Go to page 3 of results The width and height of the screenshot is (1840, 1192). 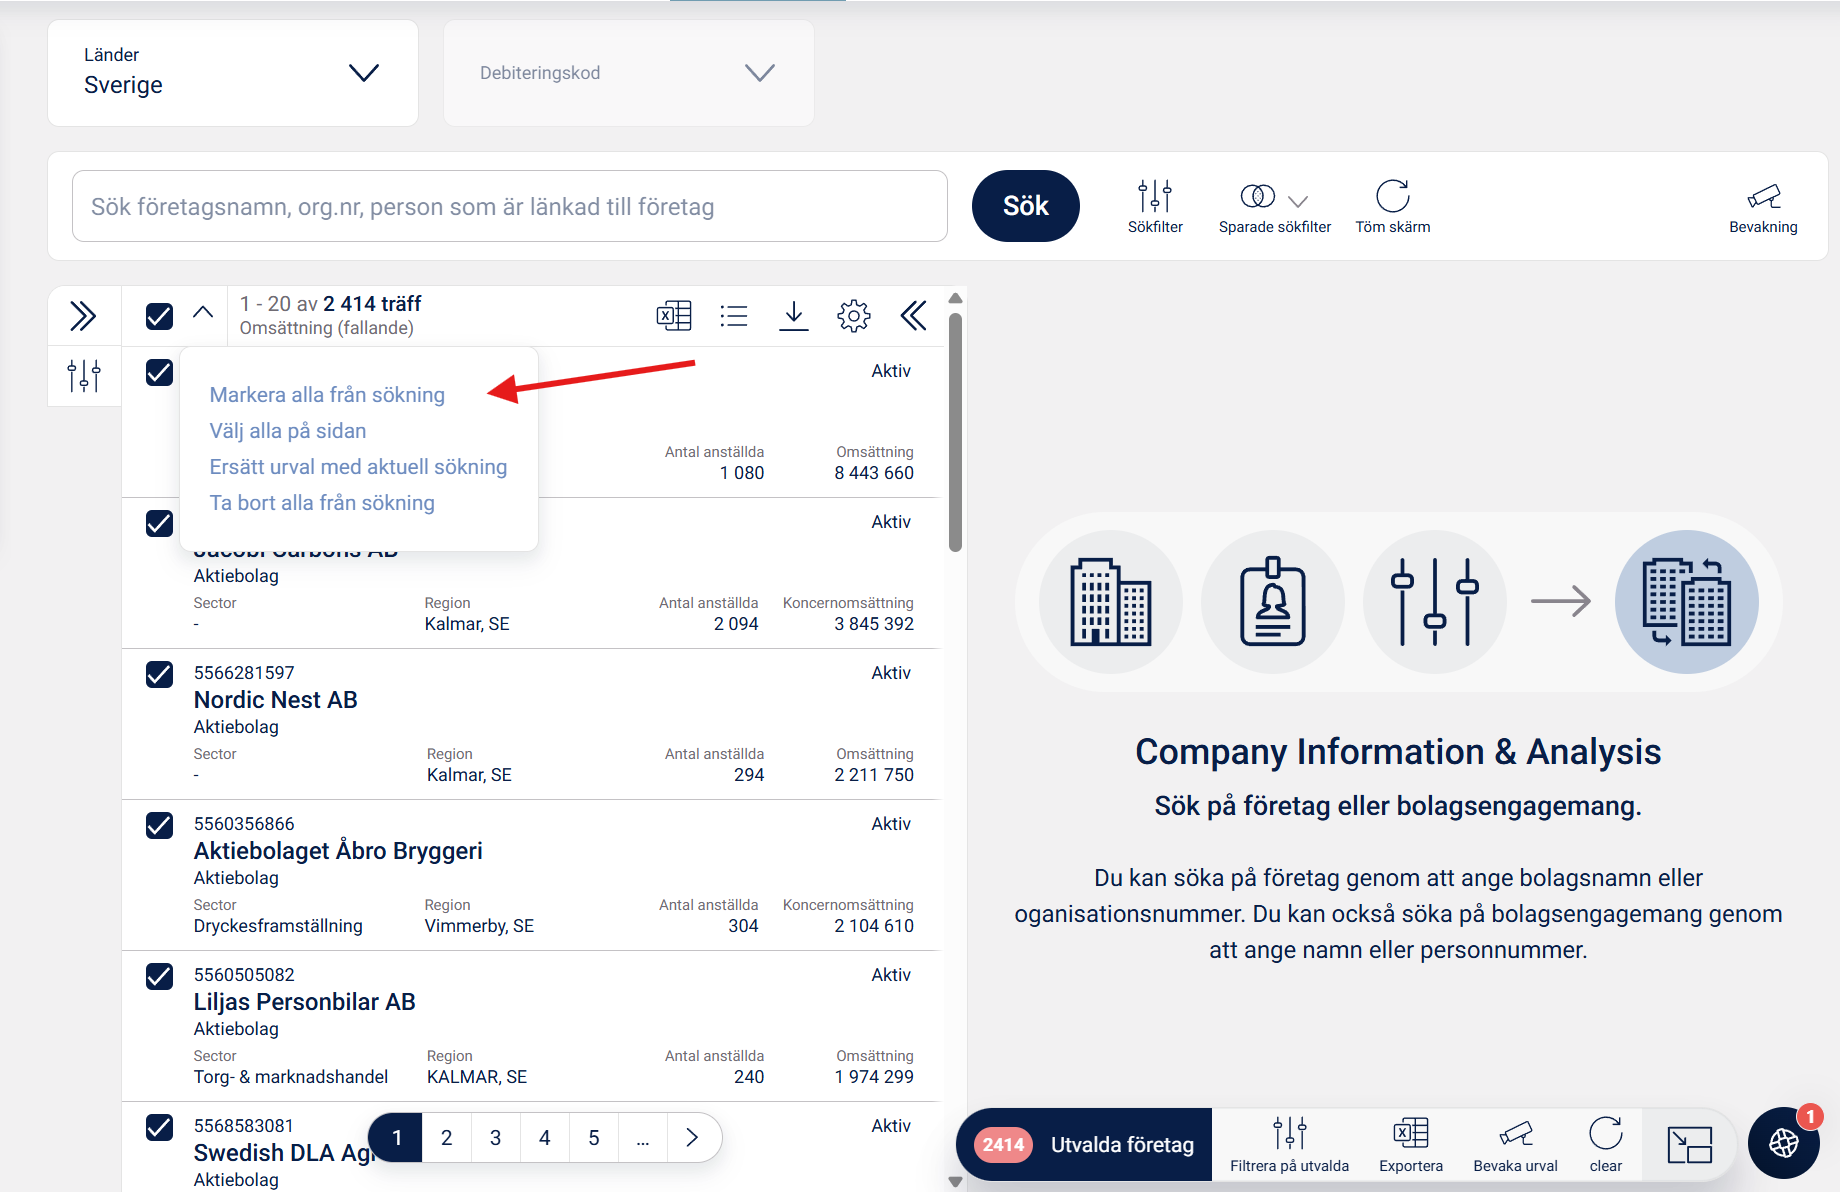coord(495,1138)
